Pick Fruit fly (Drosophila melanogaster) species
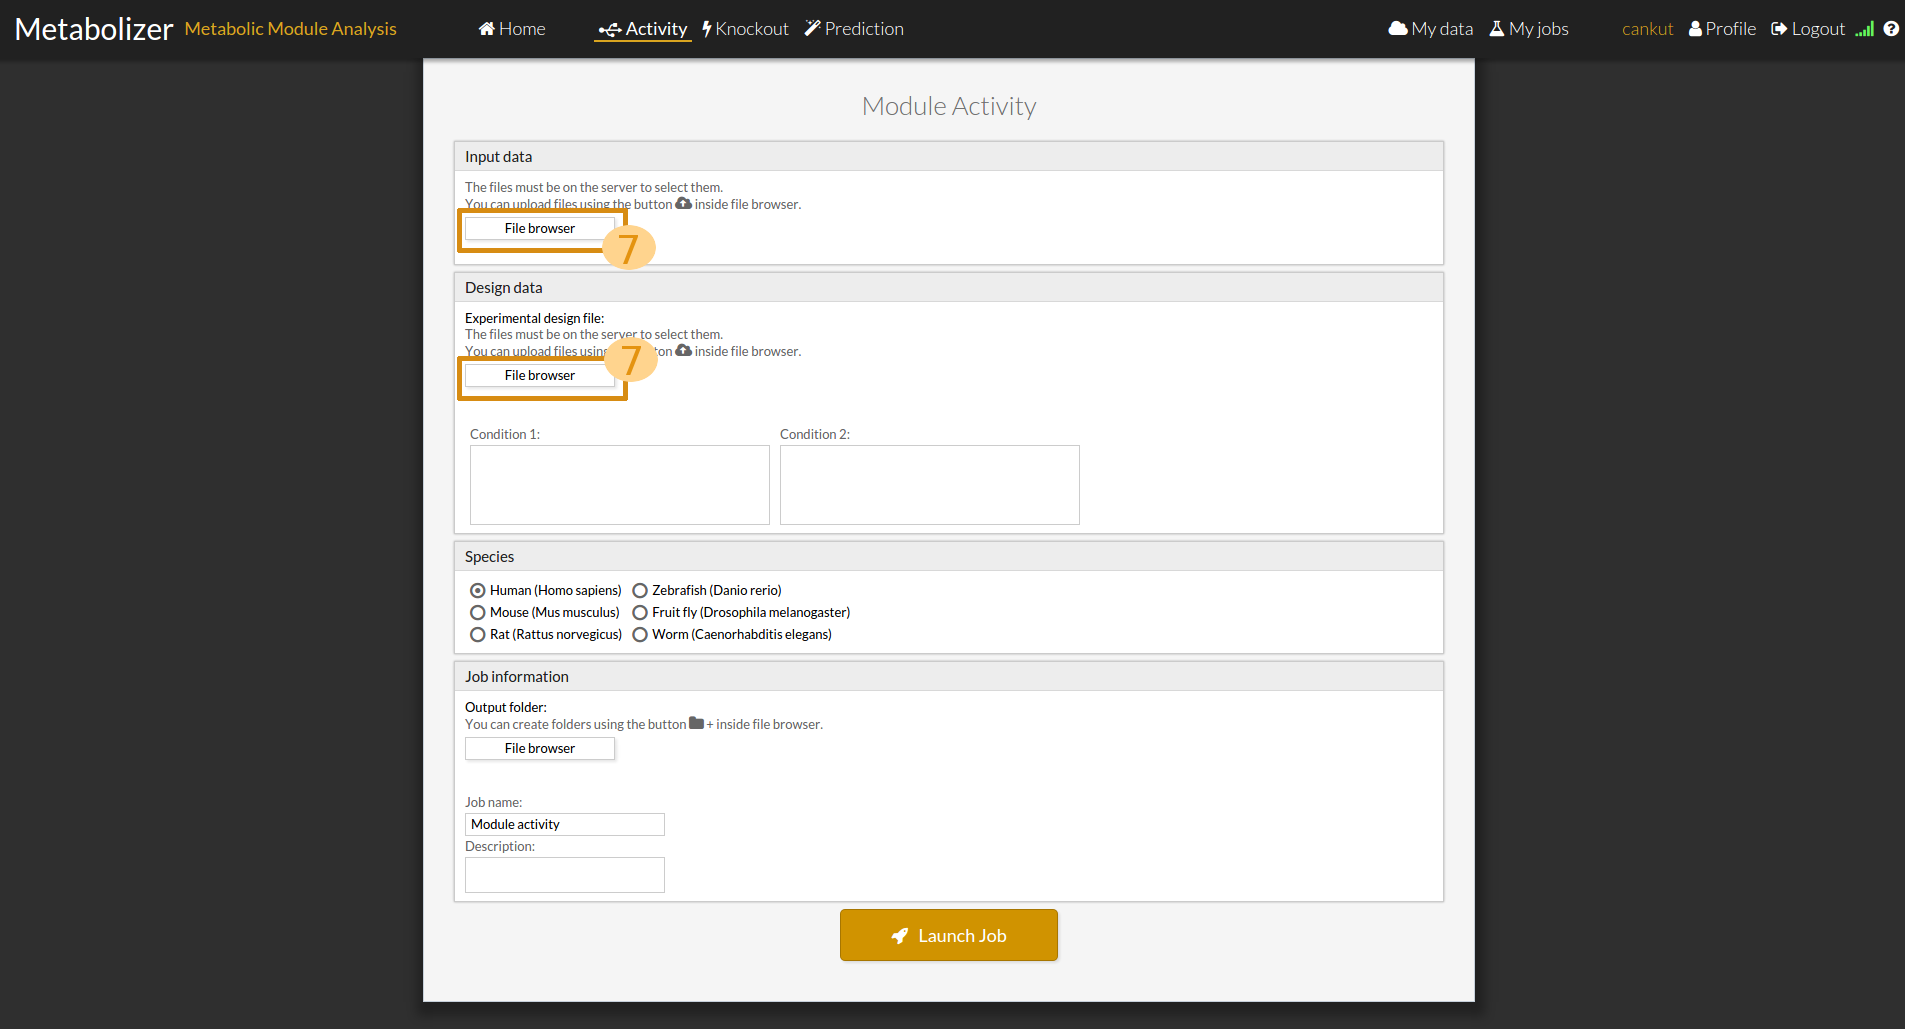The image size is (1905, 1029). pyautogui.click(x=640, y=613)
